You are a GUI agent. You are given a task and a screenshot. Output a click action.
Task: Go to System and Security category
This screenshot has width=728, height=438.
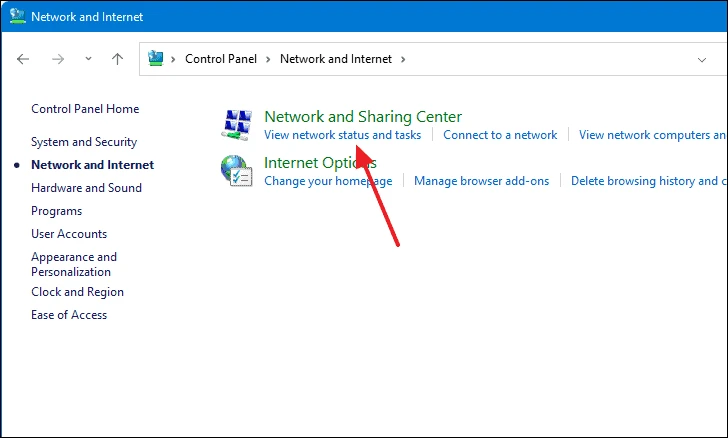[x=84, y=142]
